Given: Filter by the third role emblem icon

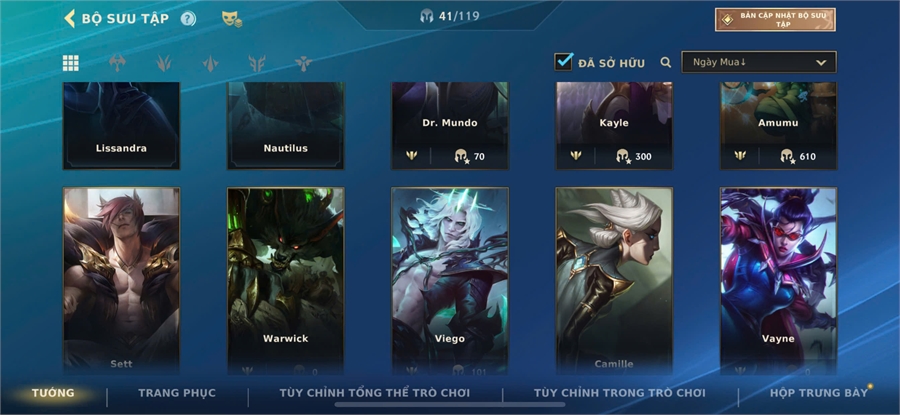Looking at the screenshot, I should [211, 63].
